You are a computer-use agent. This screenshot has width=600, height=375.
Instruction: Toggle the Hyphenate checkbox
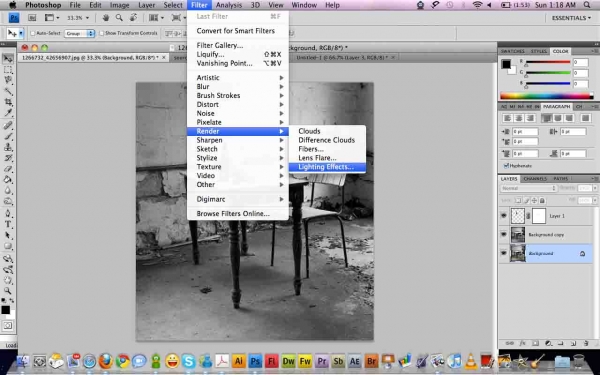pos(506,166)
